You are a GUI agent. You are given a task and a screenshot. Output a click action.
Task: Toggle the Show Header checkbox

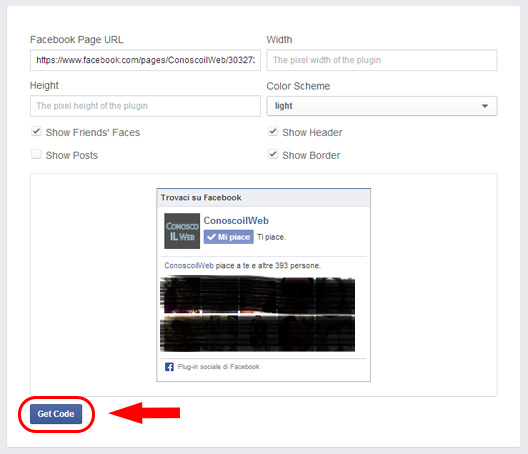coord(273,131)
